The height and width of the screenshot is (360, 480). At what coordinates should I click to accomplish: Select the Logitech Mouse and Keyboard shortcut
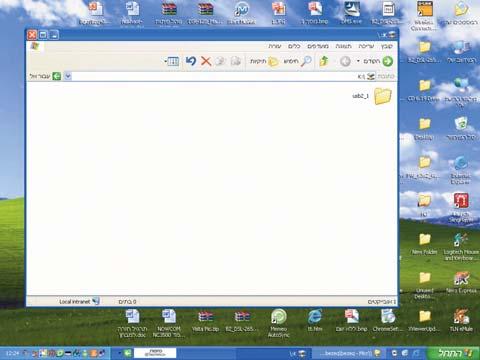[x=461, y=247]
